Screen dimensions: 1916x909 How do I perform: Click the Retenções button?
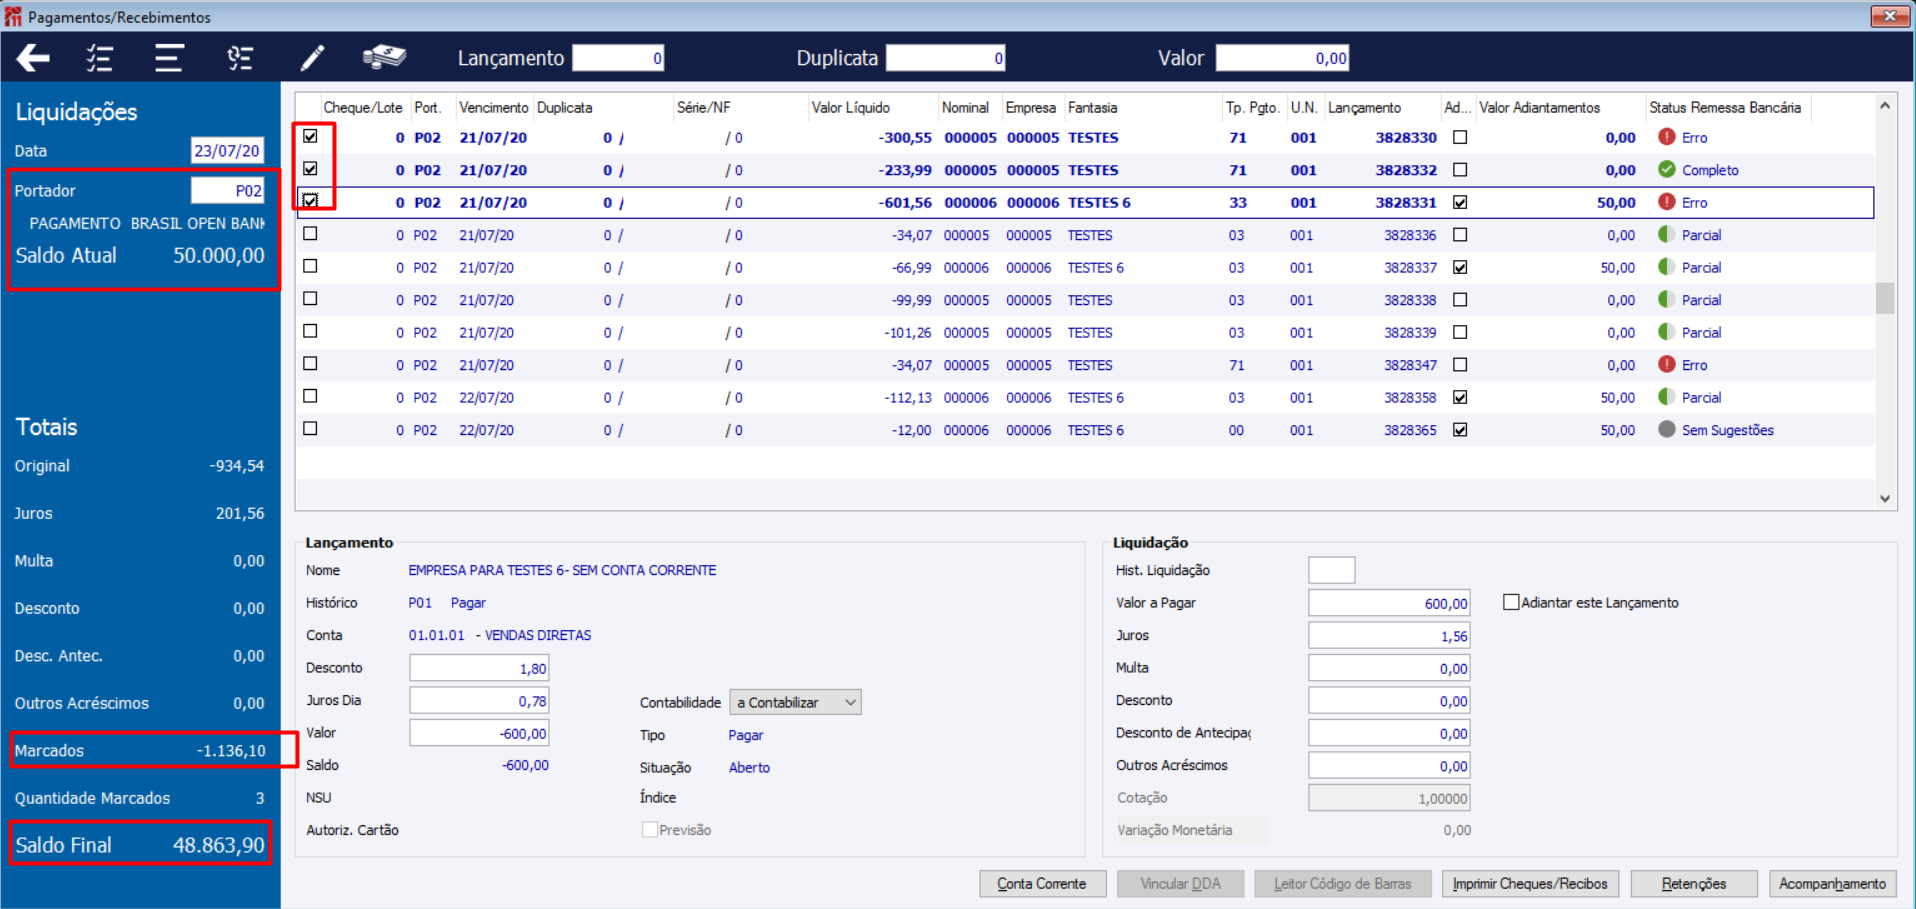[x=1694, y=884]
